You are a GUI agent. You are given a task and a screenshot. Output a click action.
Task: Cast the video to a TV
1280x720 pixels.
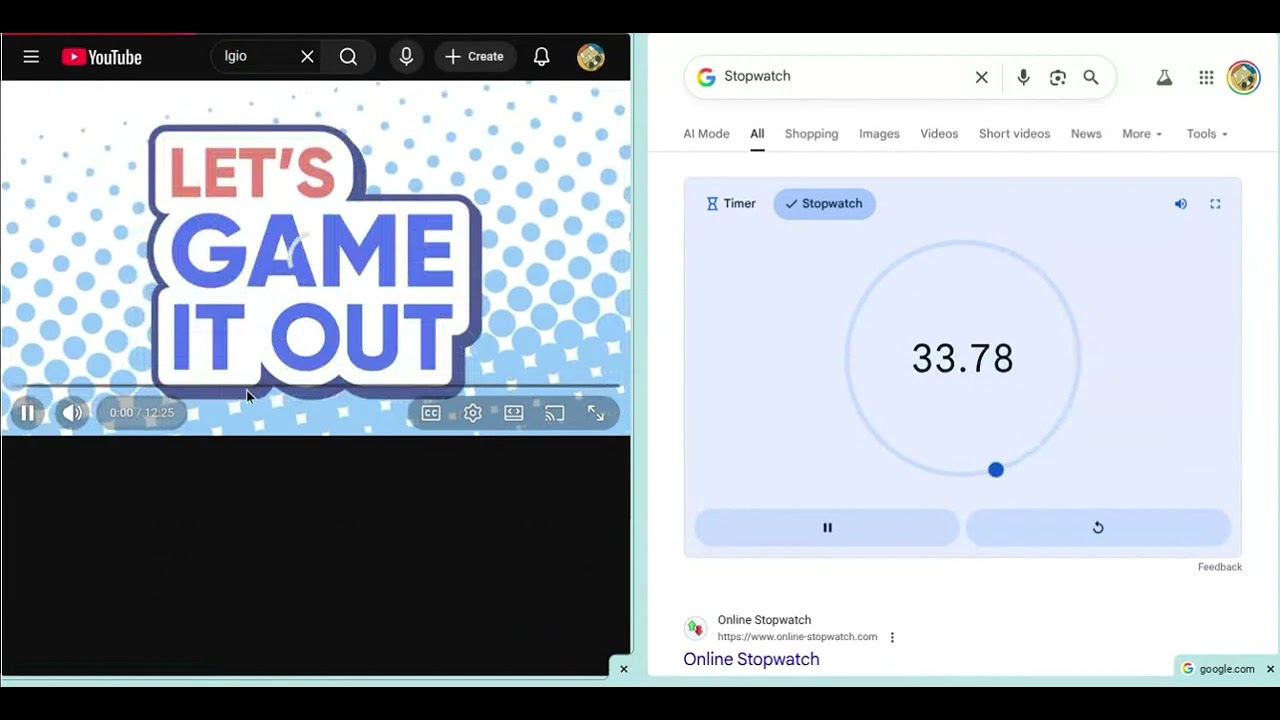[x=555, y=413]
